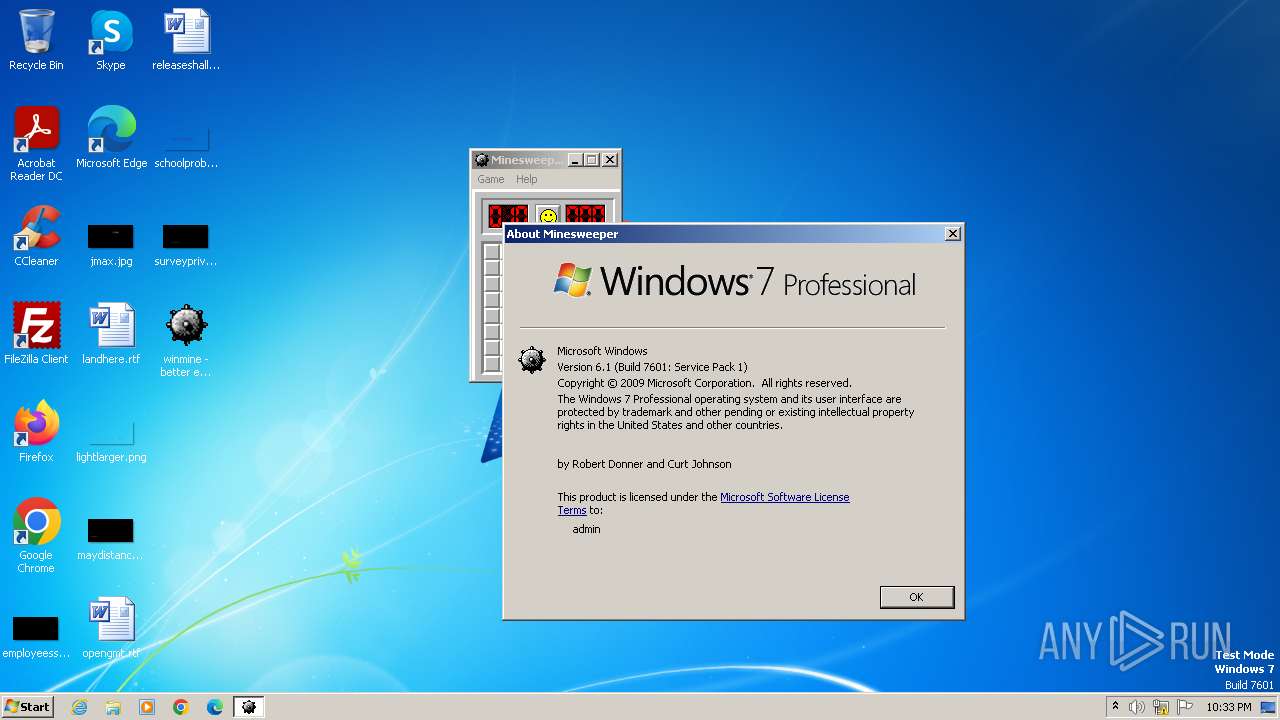
Task: Launch Windows Media Player from taskbar
Action: pos(147,707)
